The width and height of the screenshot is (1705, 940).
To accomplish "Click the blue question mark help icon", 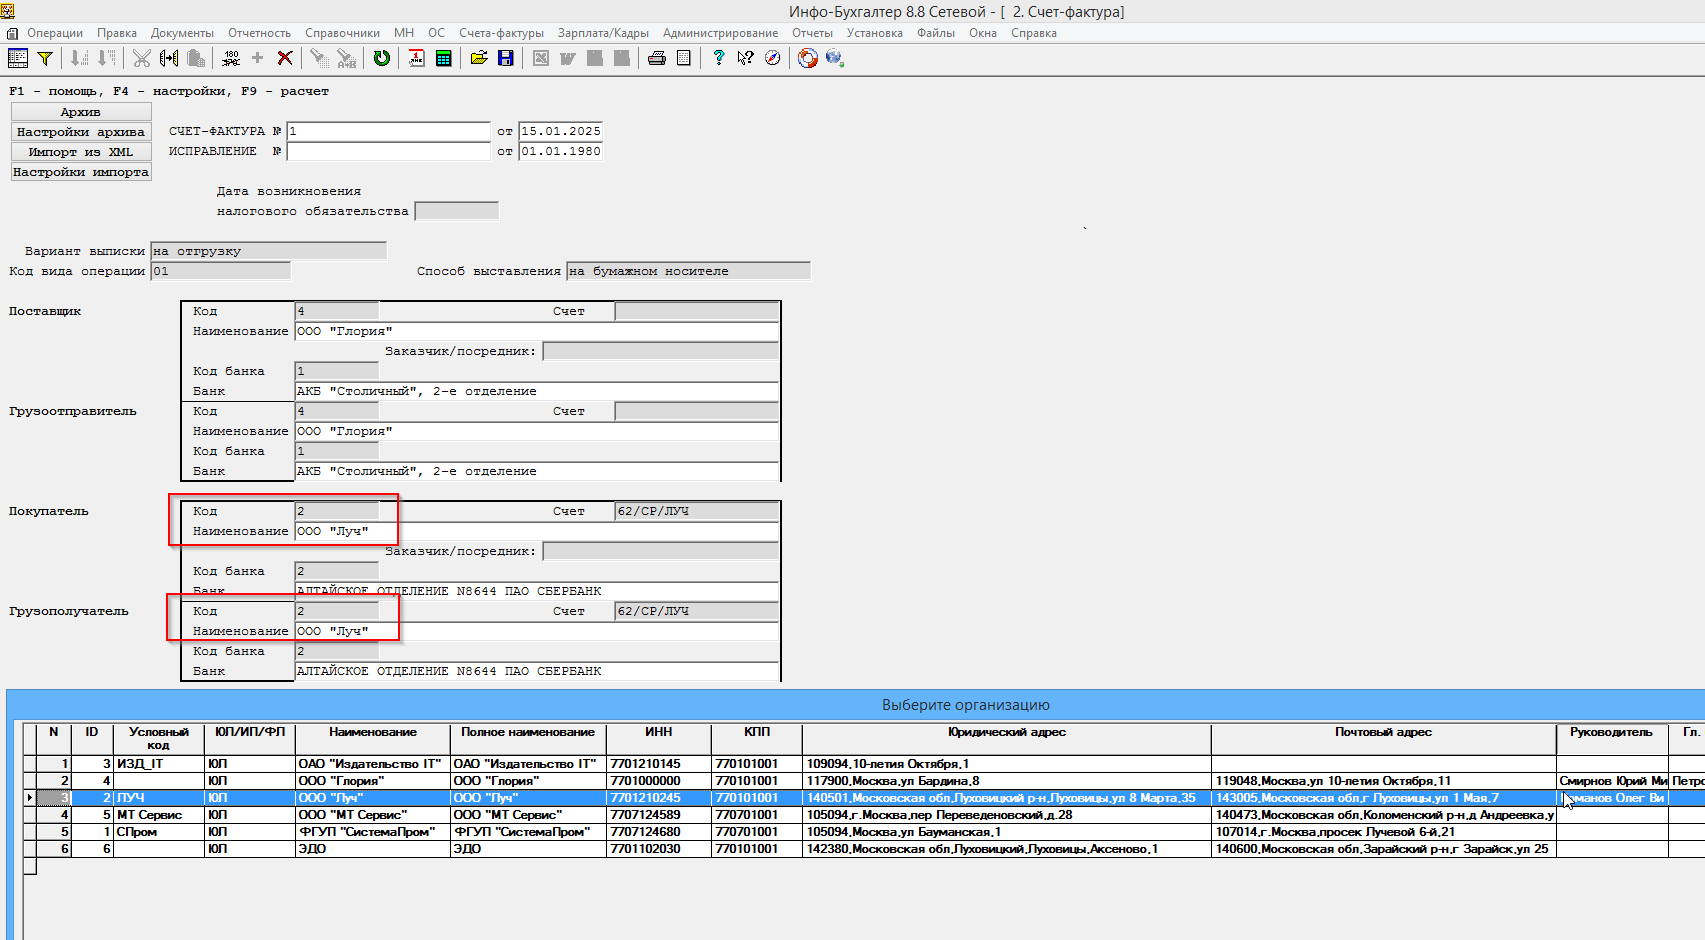I will point(718,58).
